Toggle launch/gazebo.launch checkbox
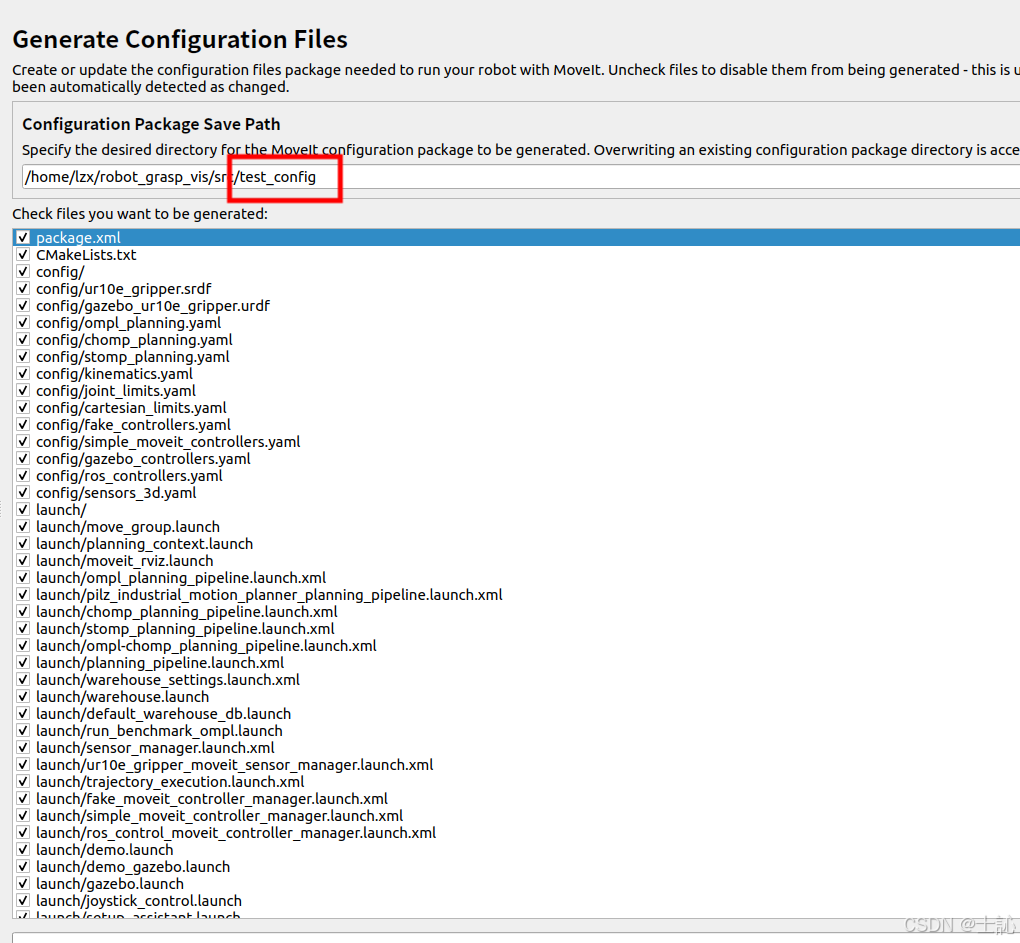 (23, 883)
